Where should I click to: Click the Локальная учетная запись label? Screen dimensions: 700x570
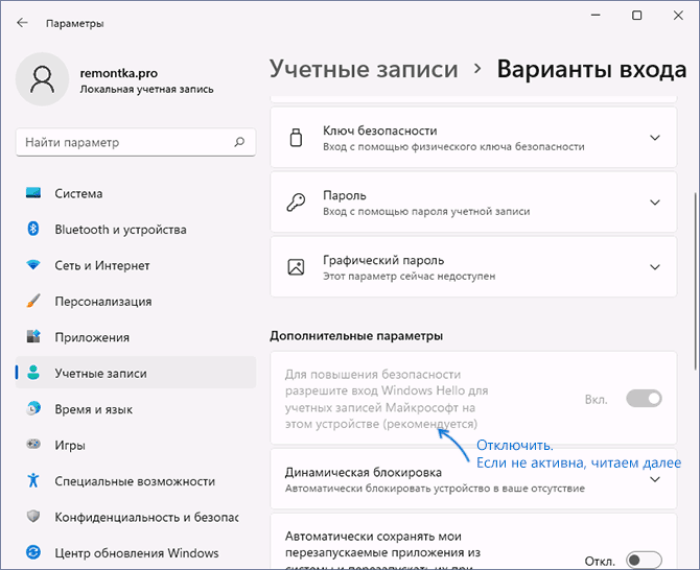click(x=146, y=89)
